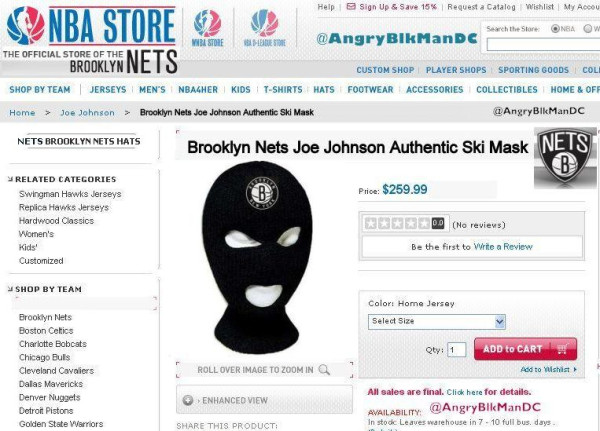
Task: Click the envelope icon beside Sign Up
Action: pyautogui.click(x=351, y=7)
